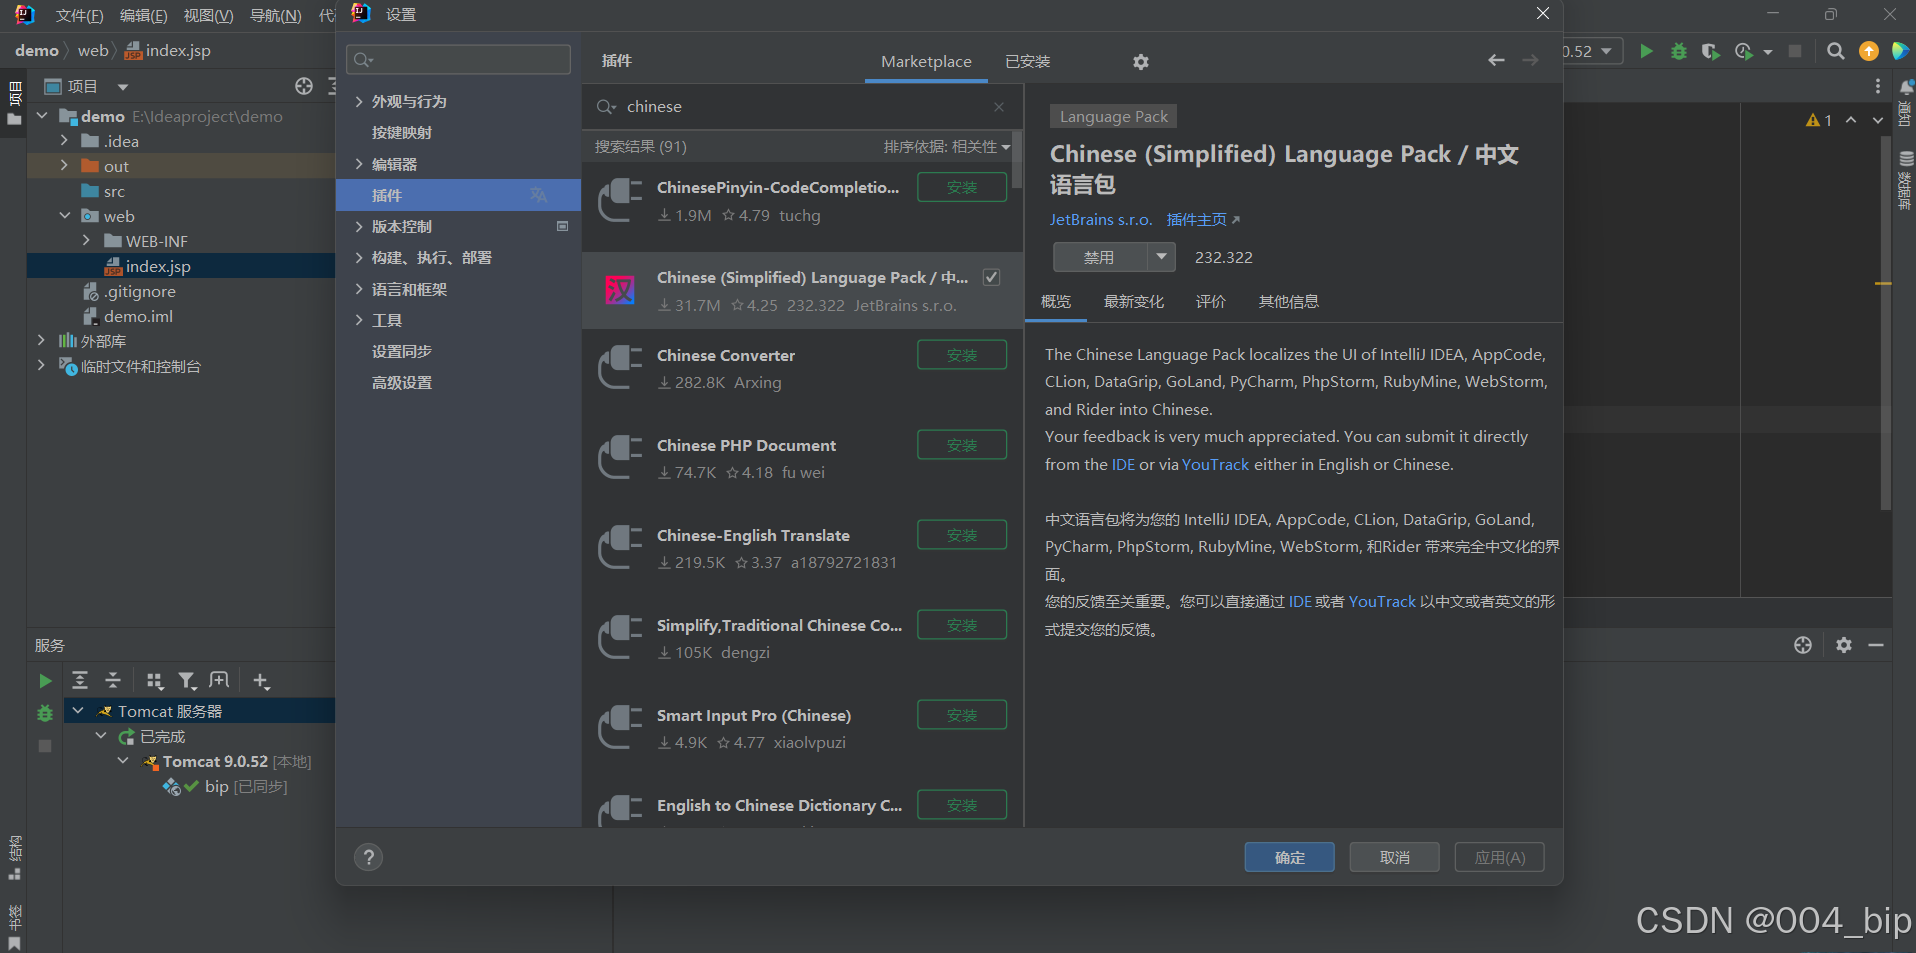Disable the language pack with 禁用 button
The width and height of the screenshot is (1916, 953).
pos(1099,257)
